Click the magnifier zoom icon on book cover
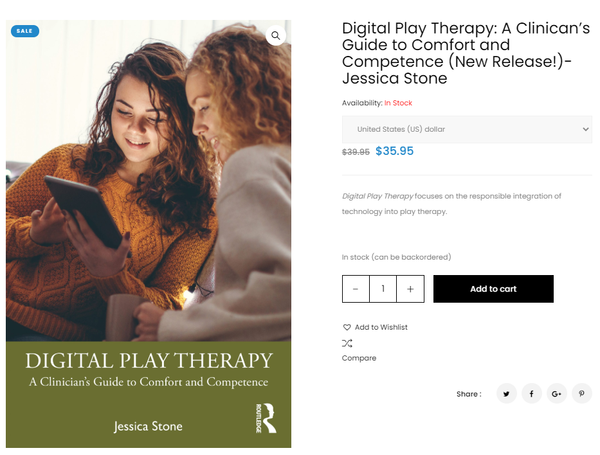This screenshot has height=455, width=600. point(276,36)
